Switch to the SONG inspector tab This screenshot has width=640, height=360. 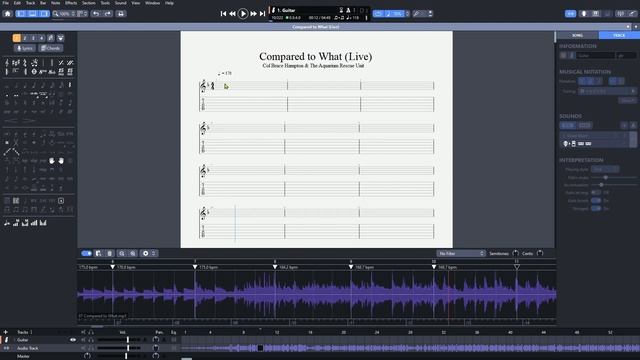tap(577, 36)
